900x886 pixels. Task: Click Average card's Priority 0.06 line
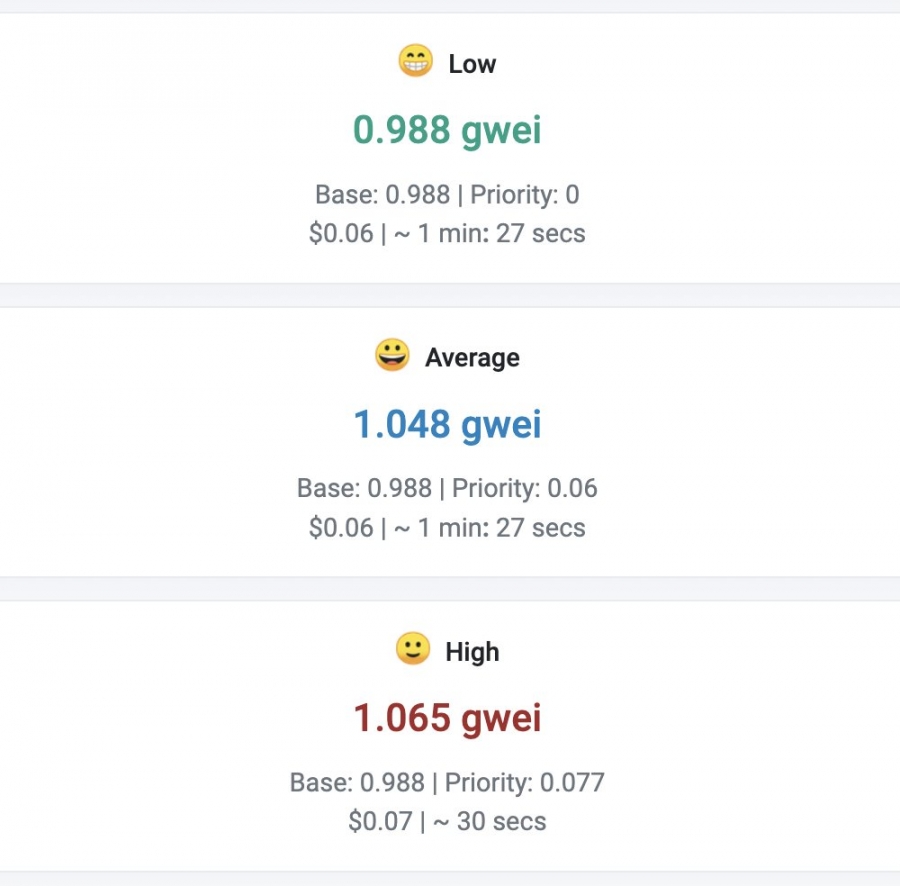click(x=447, y=488)
